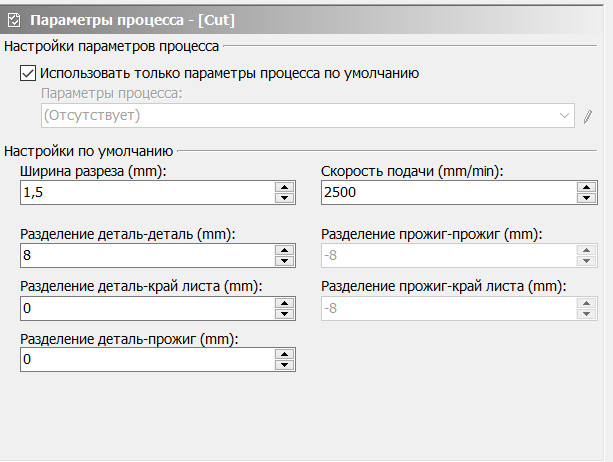Decrease Разделение деталь-деталь with the down arrow
Viewport: 613px width, 462px height.
pos(284,261)
